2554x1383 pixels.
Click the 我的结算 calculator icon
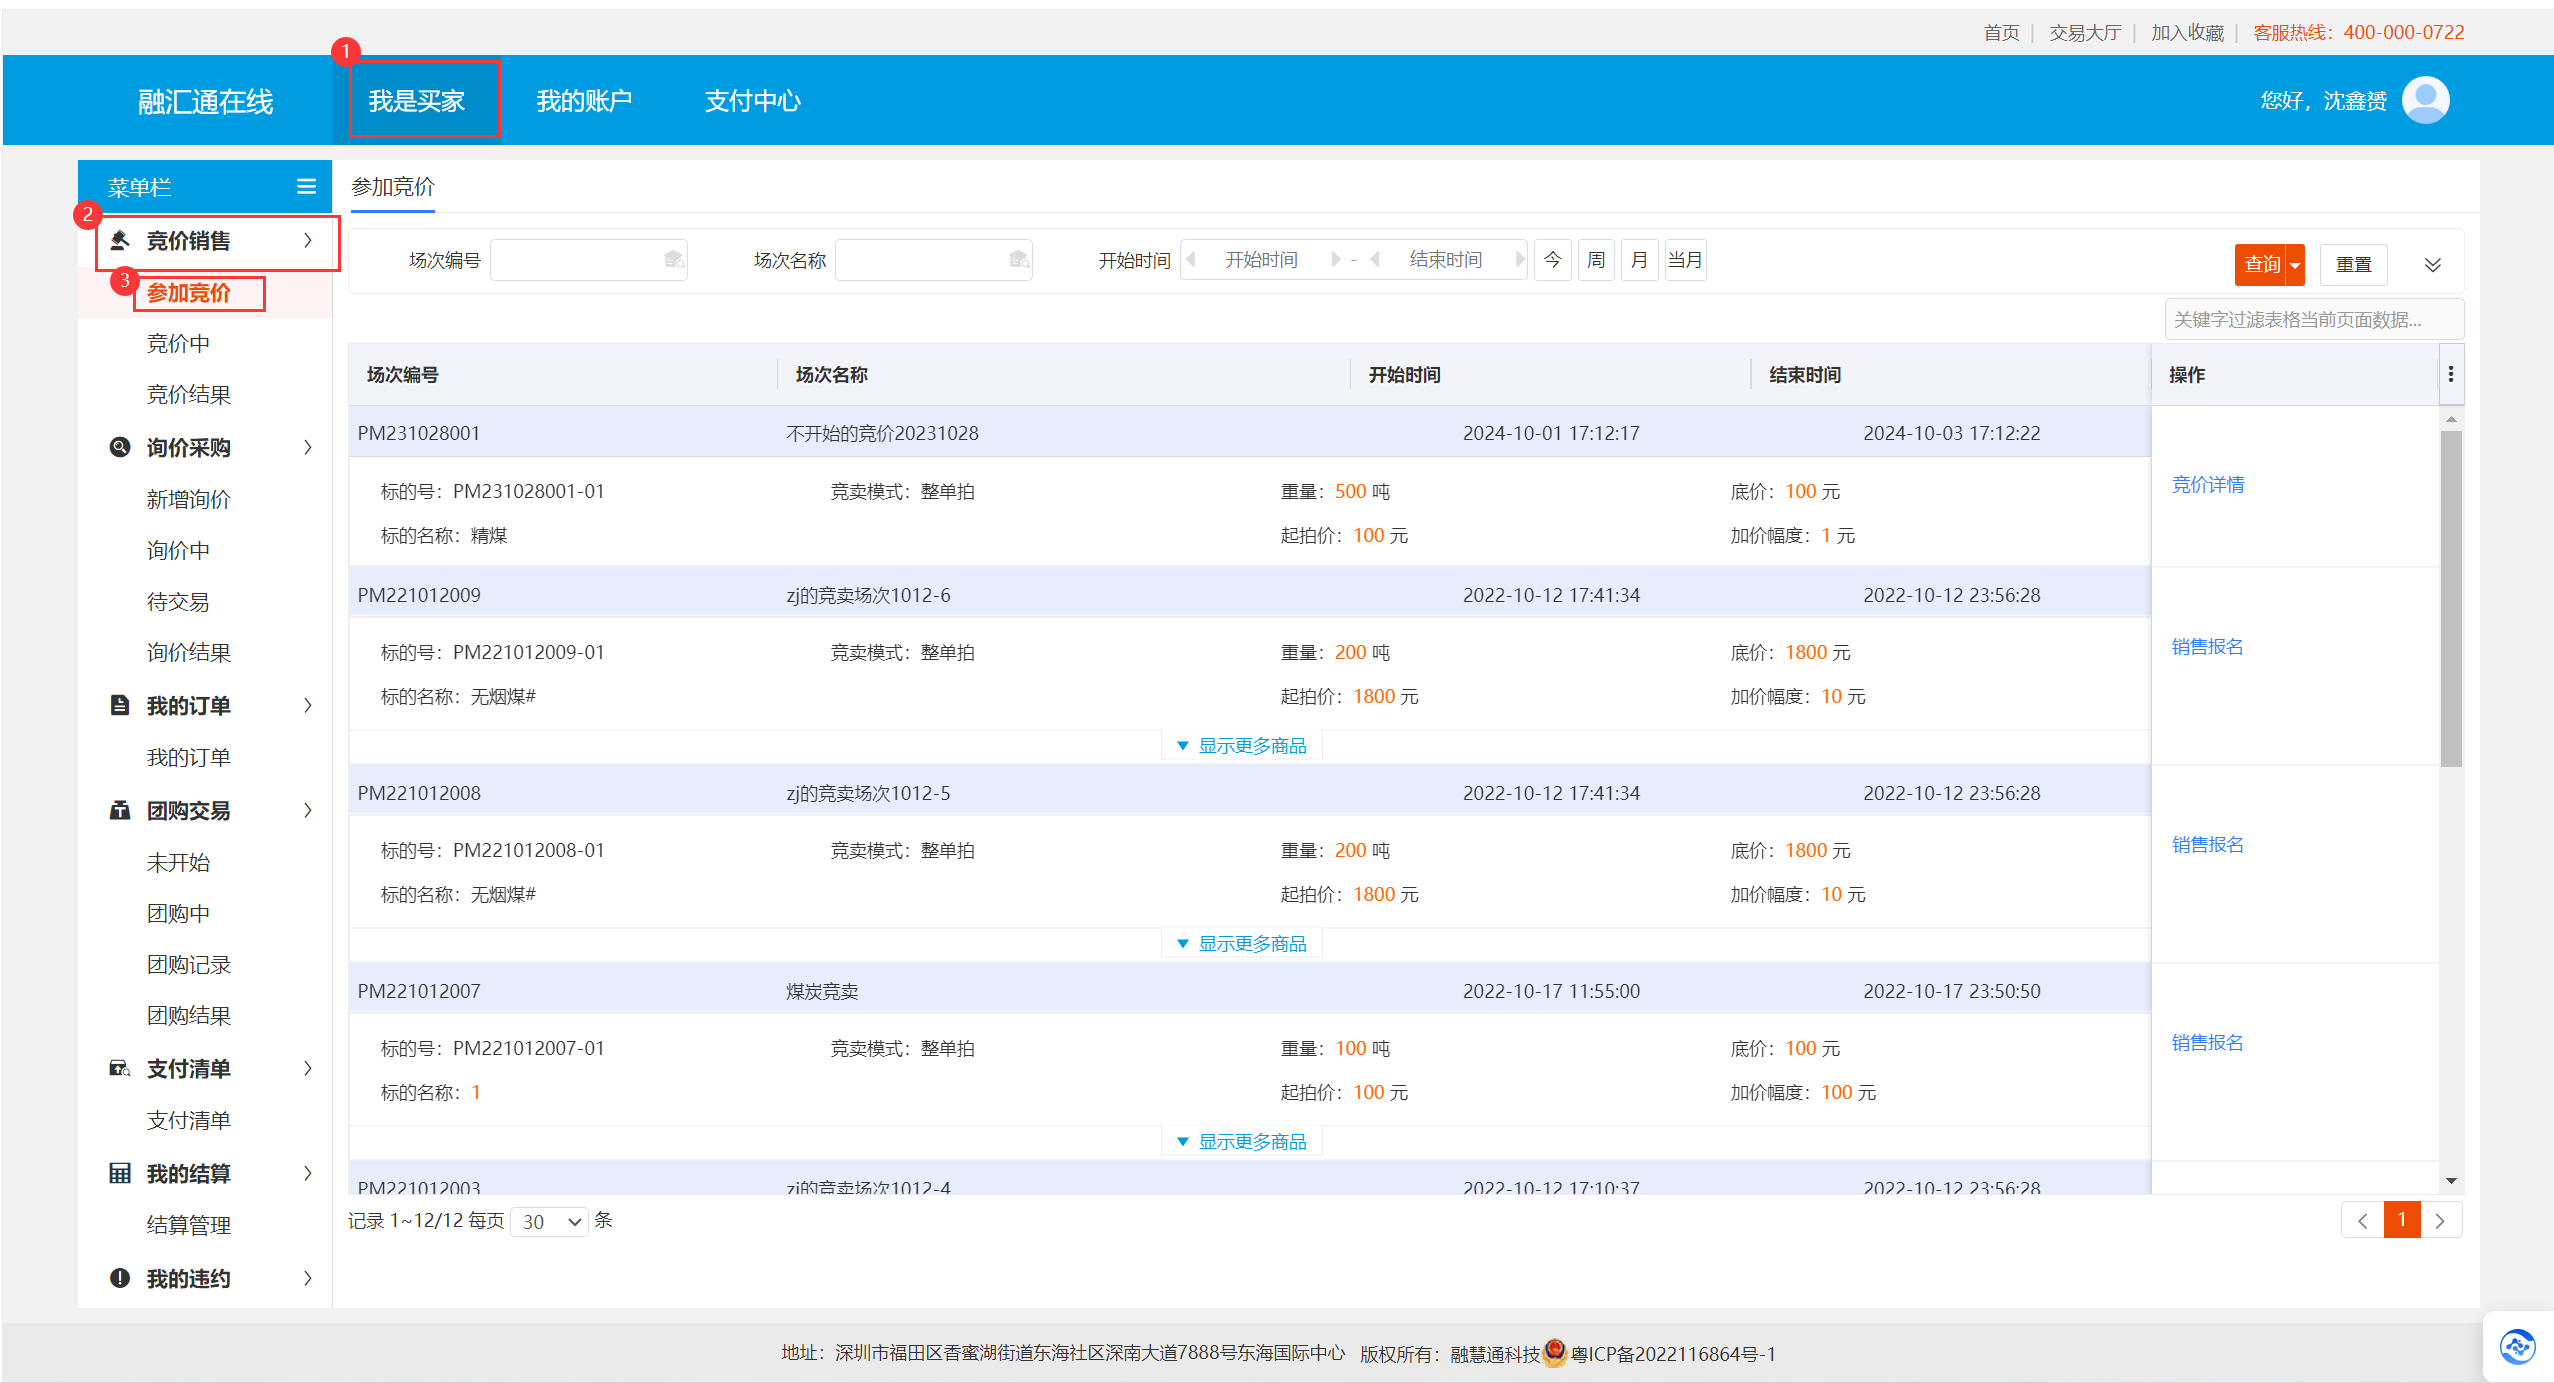coord(120,1173)
